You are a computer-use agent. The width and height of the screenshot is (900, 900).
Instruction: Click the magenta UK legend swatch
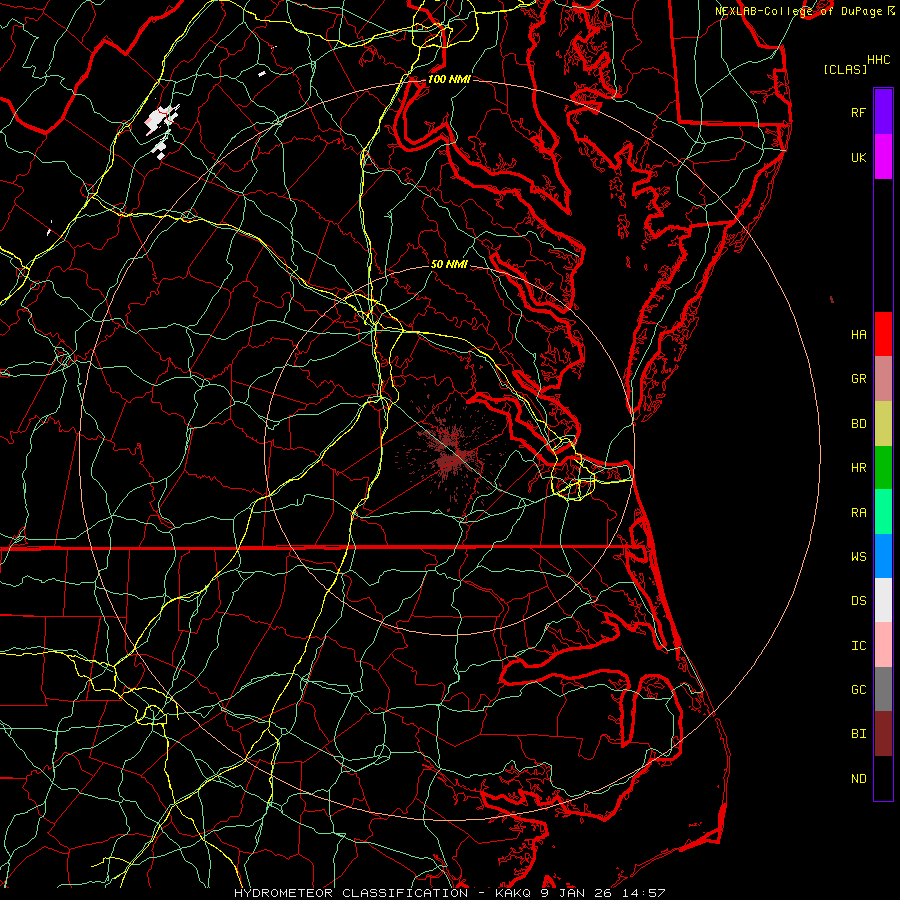point(883,157)
